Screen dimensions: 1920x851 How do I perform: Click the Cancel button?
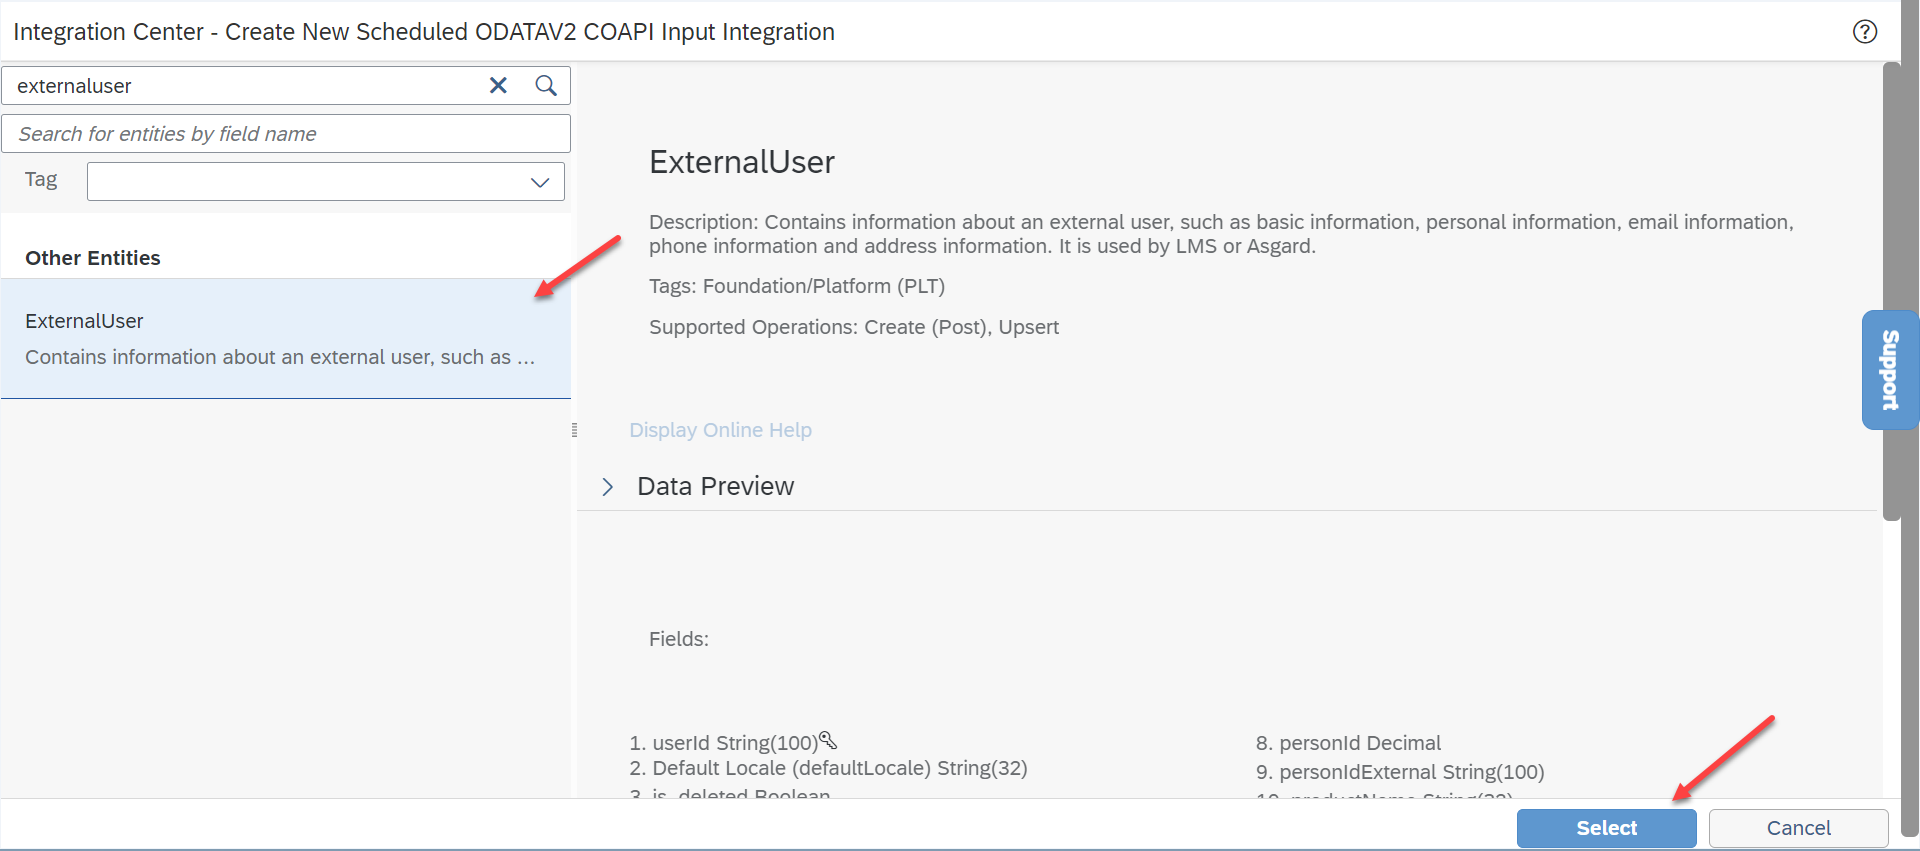(1798, 828)
